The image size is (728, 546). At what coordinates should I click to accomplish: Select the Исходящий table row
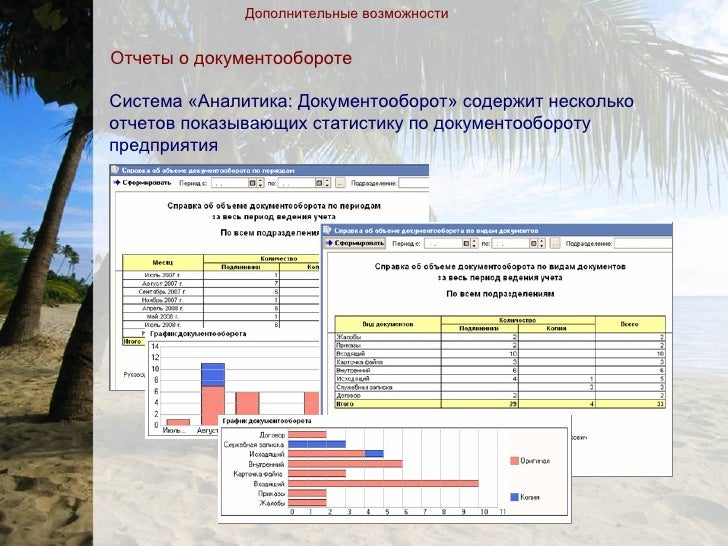[x=500, y=378]
